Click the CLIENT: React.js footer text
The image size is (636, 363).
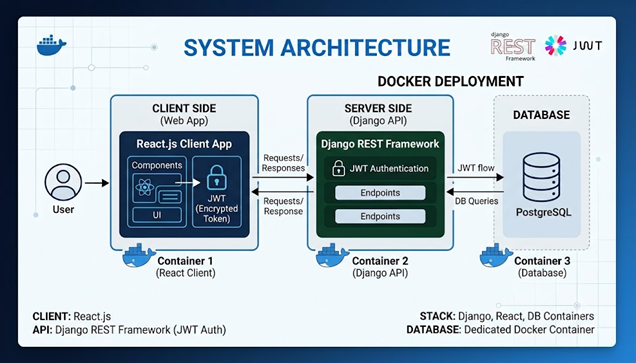(x=72, y=316)
